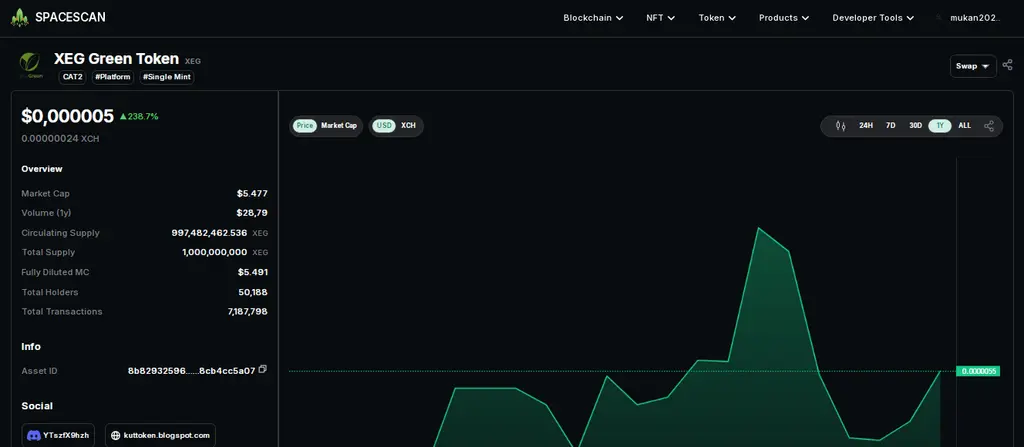Select the 24H time range
Screen dimensions: 1024x447
[x=866, y=125]
